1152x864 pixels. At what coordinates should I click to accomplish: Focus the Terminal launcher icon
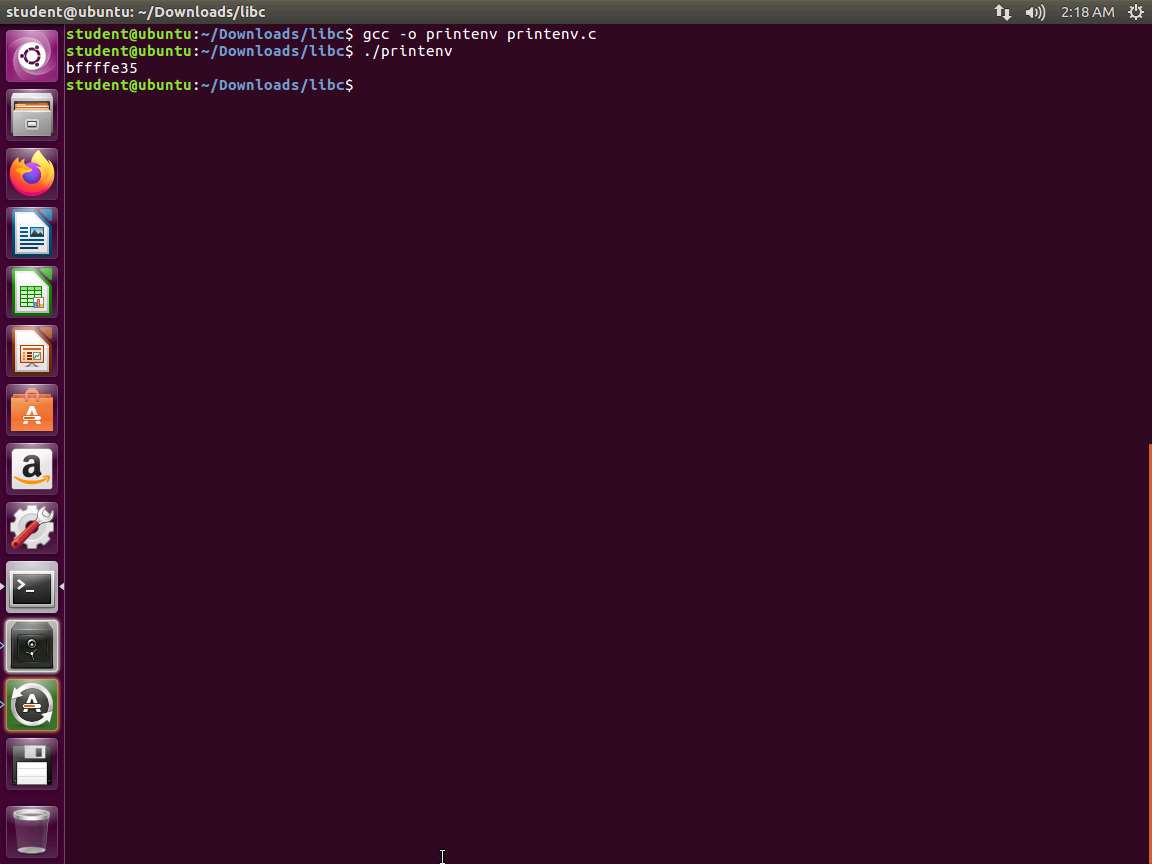click(x=32, y=587)
